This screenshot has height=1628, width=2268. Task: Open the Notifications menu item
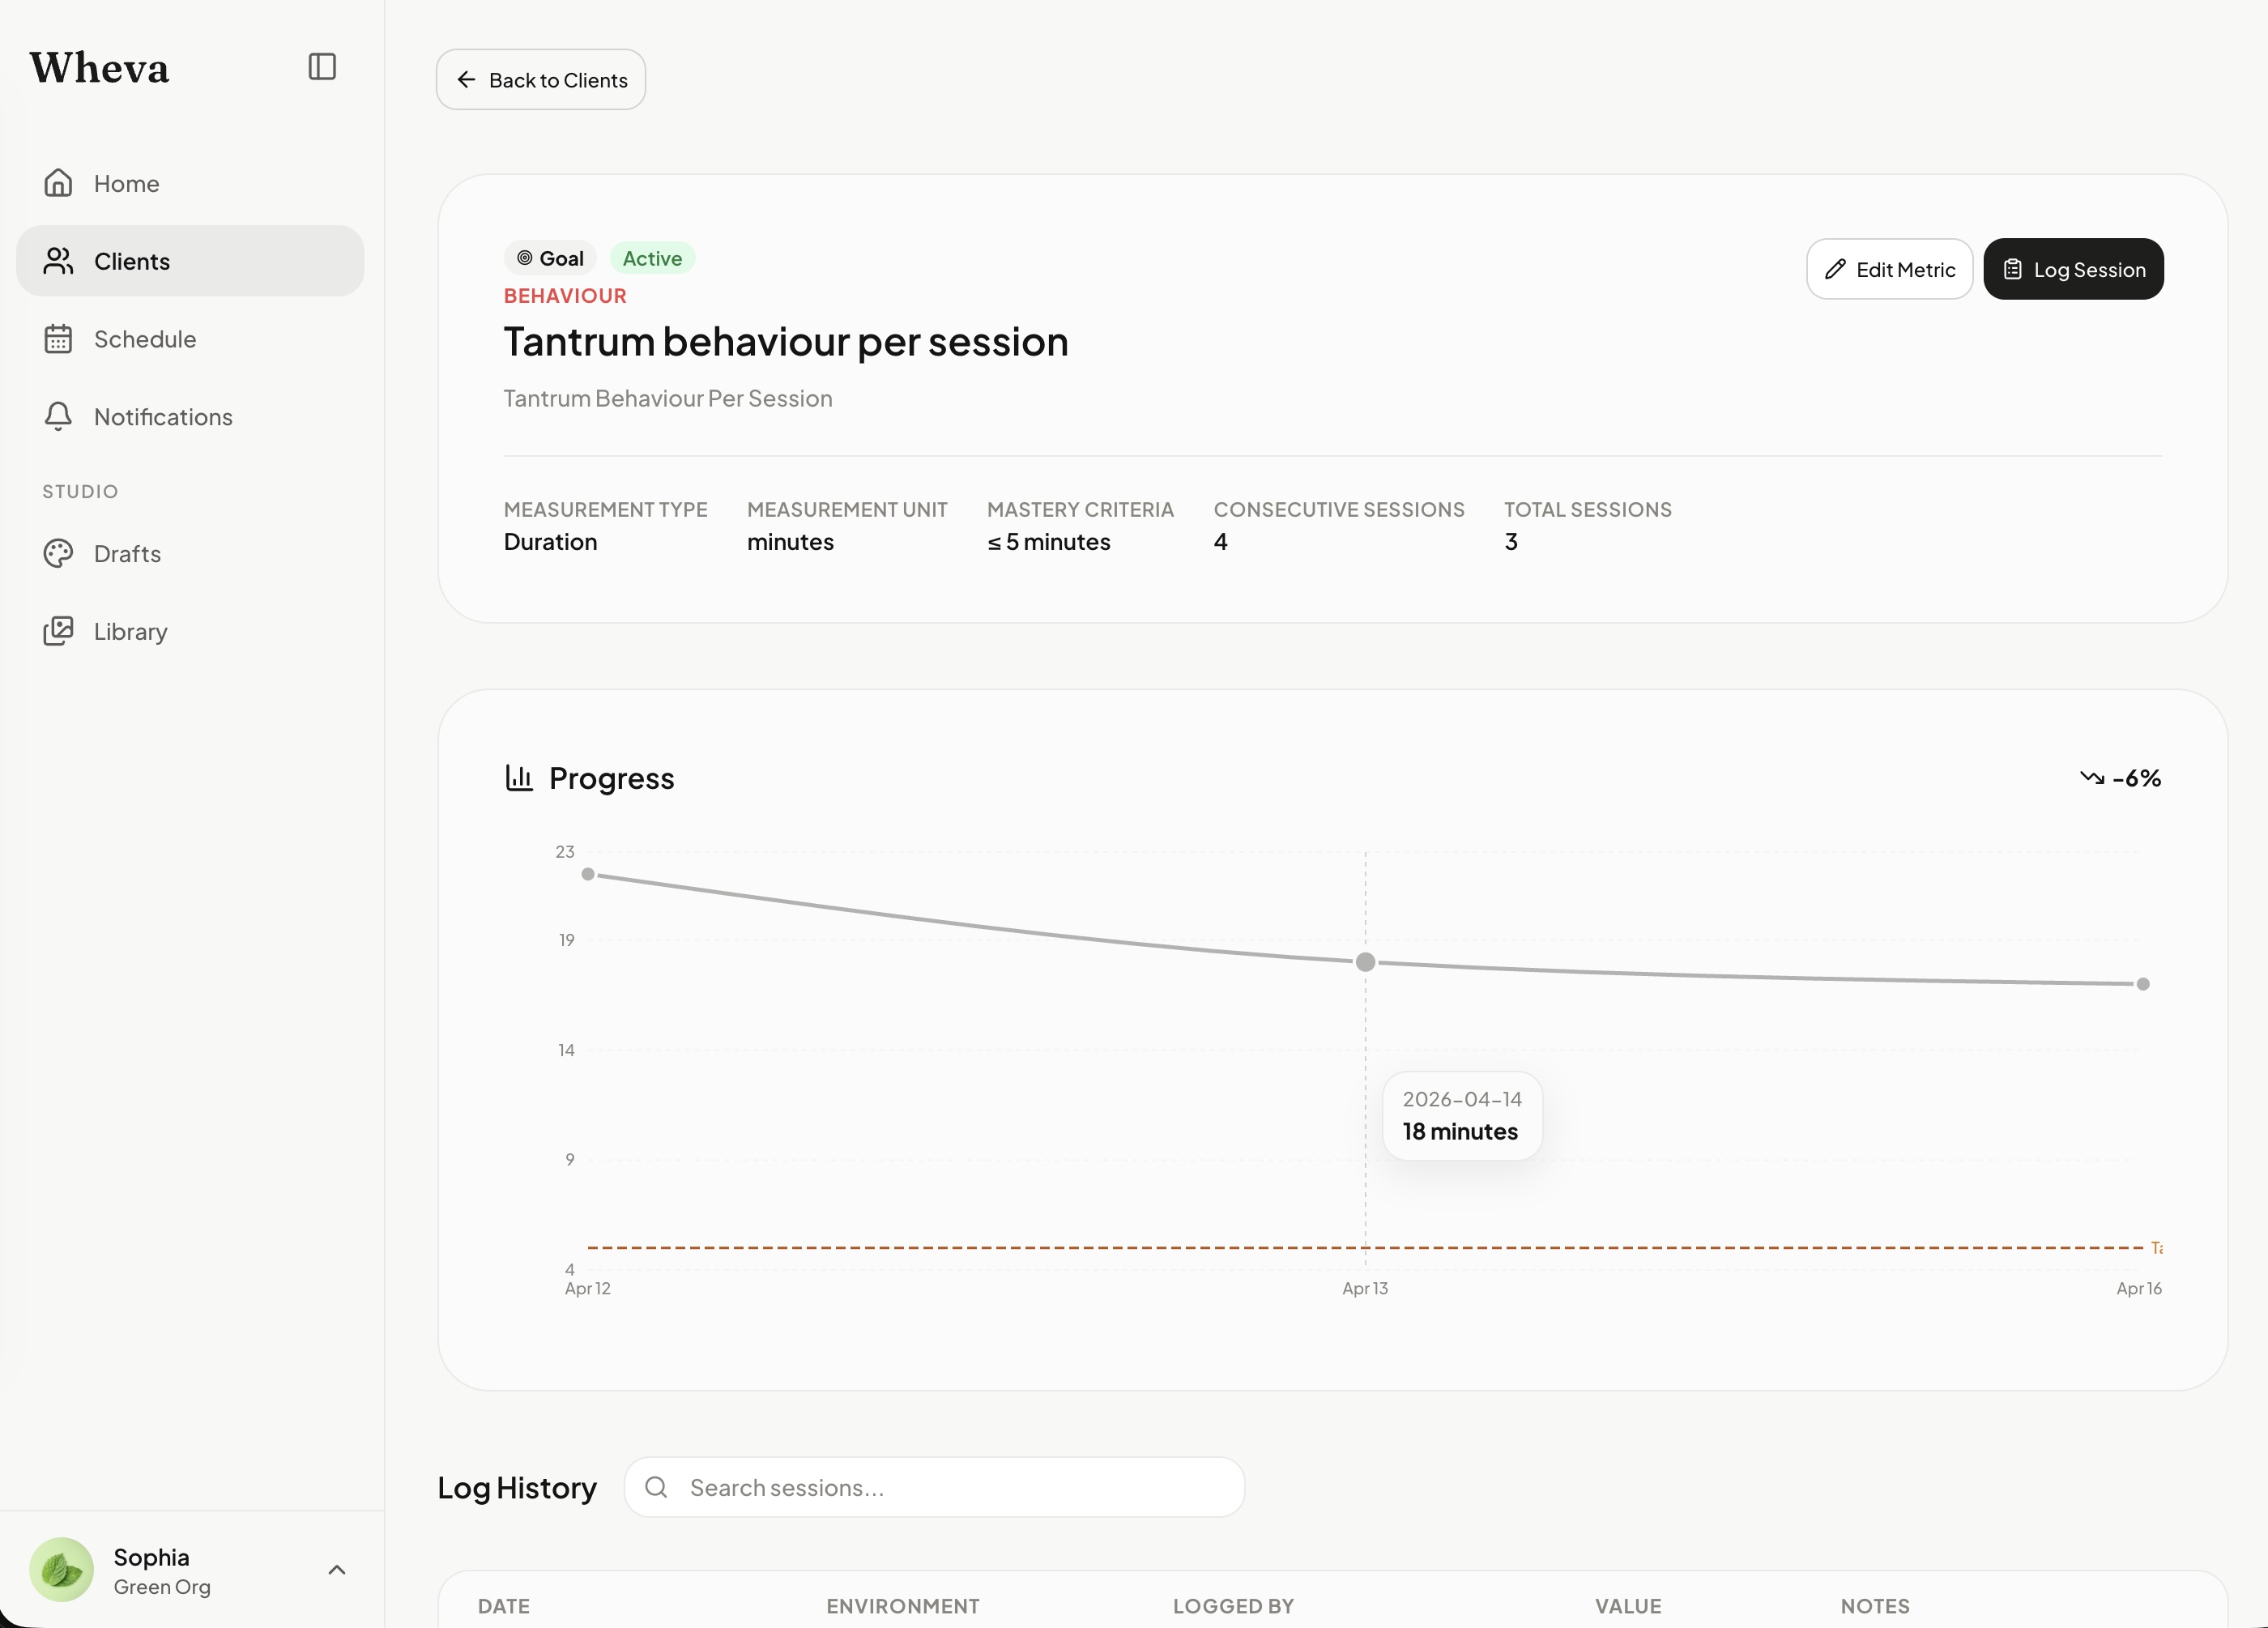(190, 417)
